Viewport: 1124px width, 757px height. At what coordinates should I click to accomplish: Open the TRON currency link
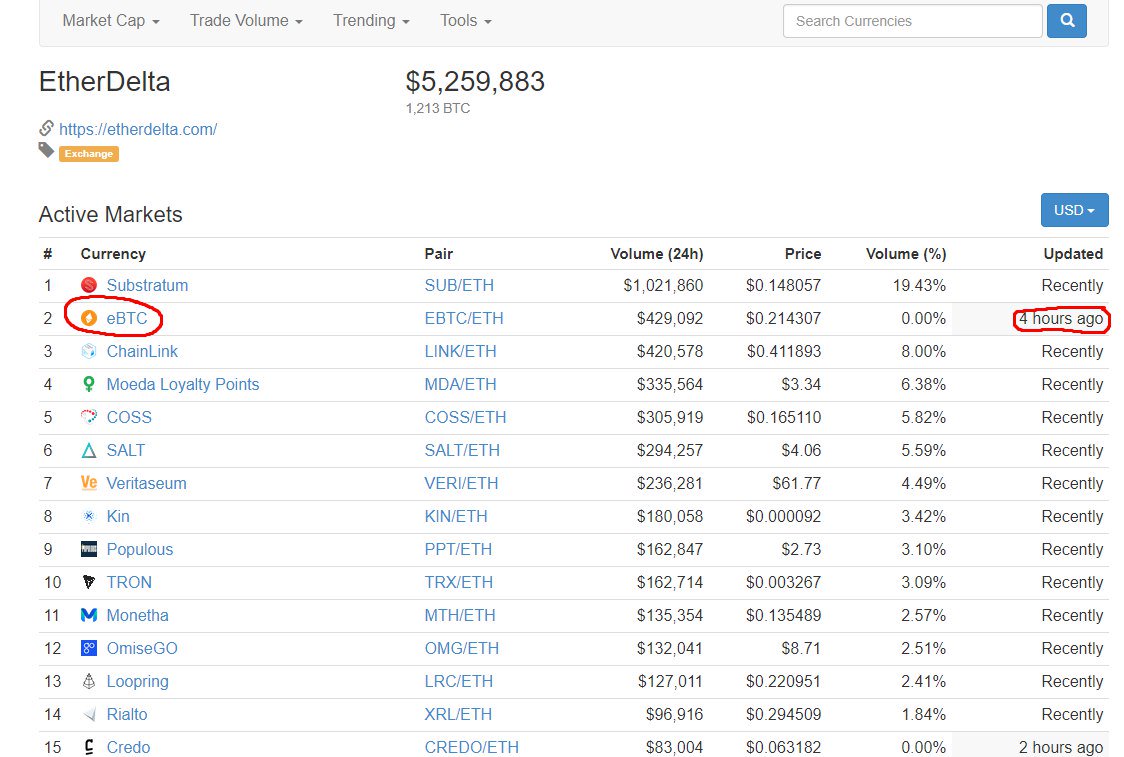pyautogui.click(x=129, y=582)
